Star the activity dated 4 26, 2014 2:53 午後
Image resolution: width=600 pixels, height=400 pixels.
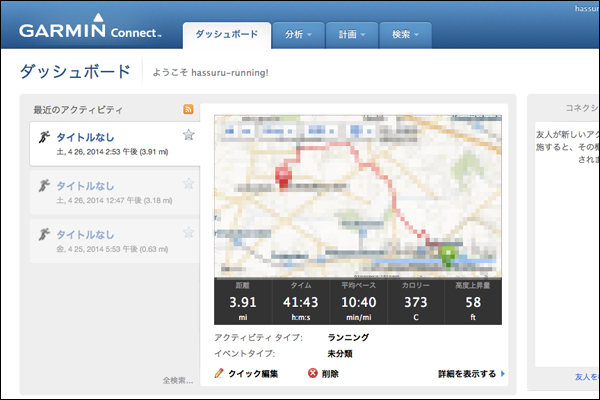tap(188, 135)
